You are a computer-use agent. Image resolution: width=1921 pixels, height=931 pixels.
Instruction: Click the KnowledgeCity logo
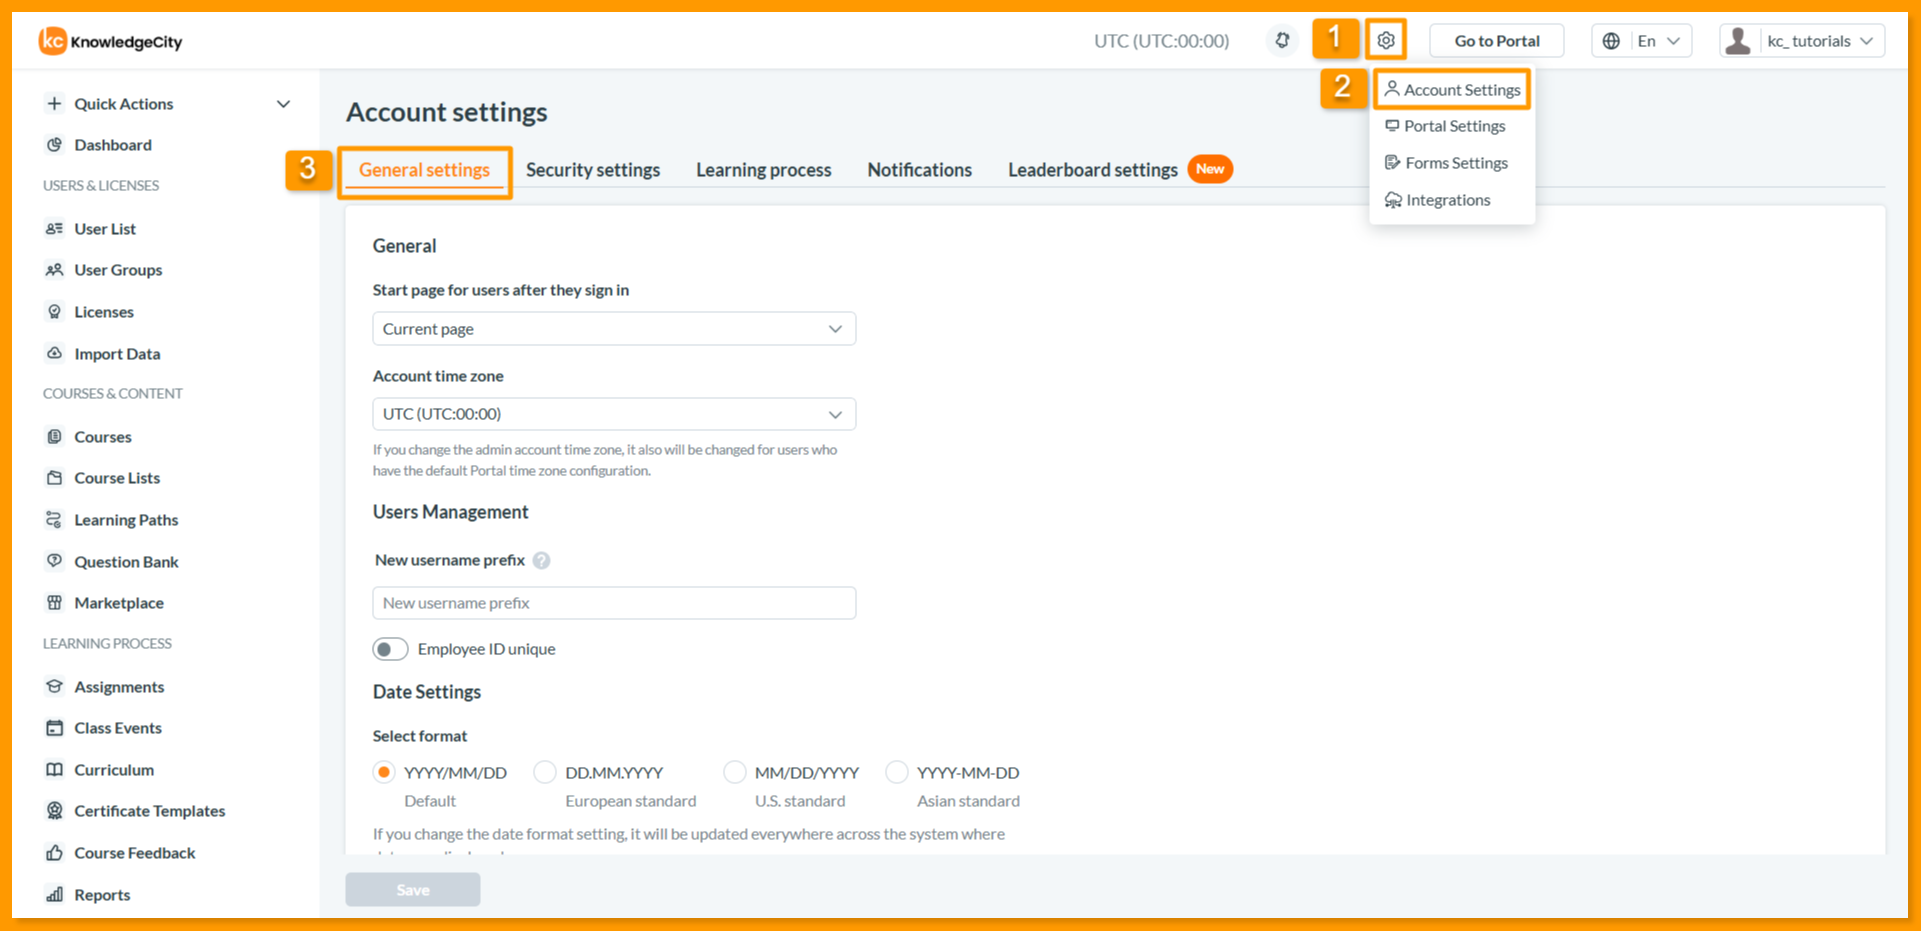pyautogui.click(x=110, y=41)
